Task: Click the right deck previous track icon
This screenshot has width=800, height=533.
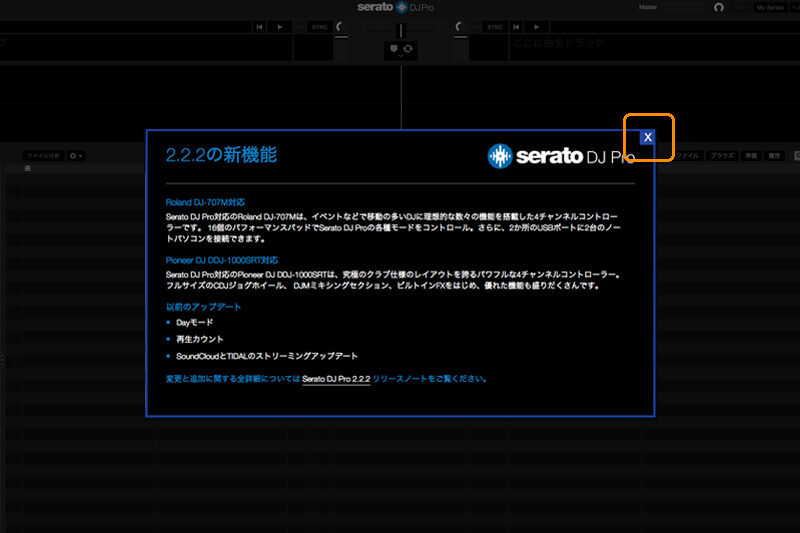Action: [x=516, y=27]
